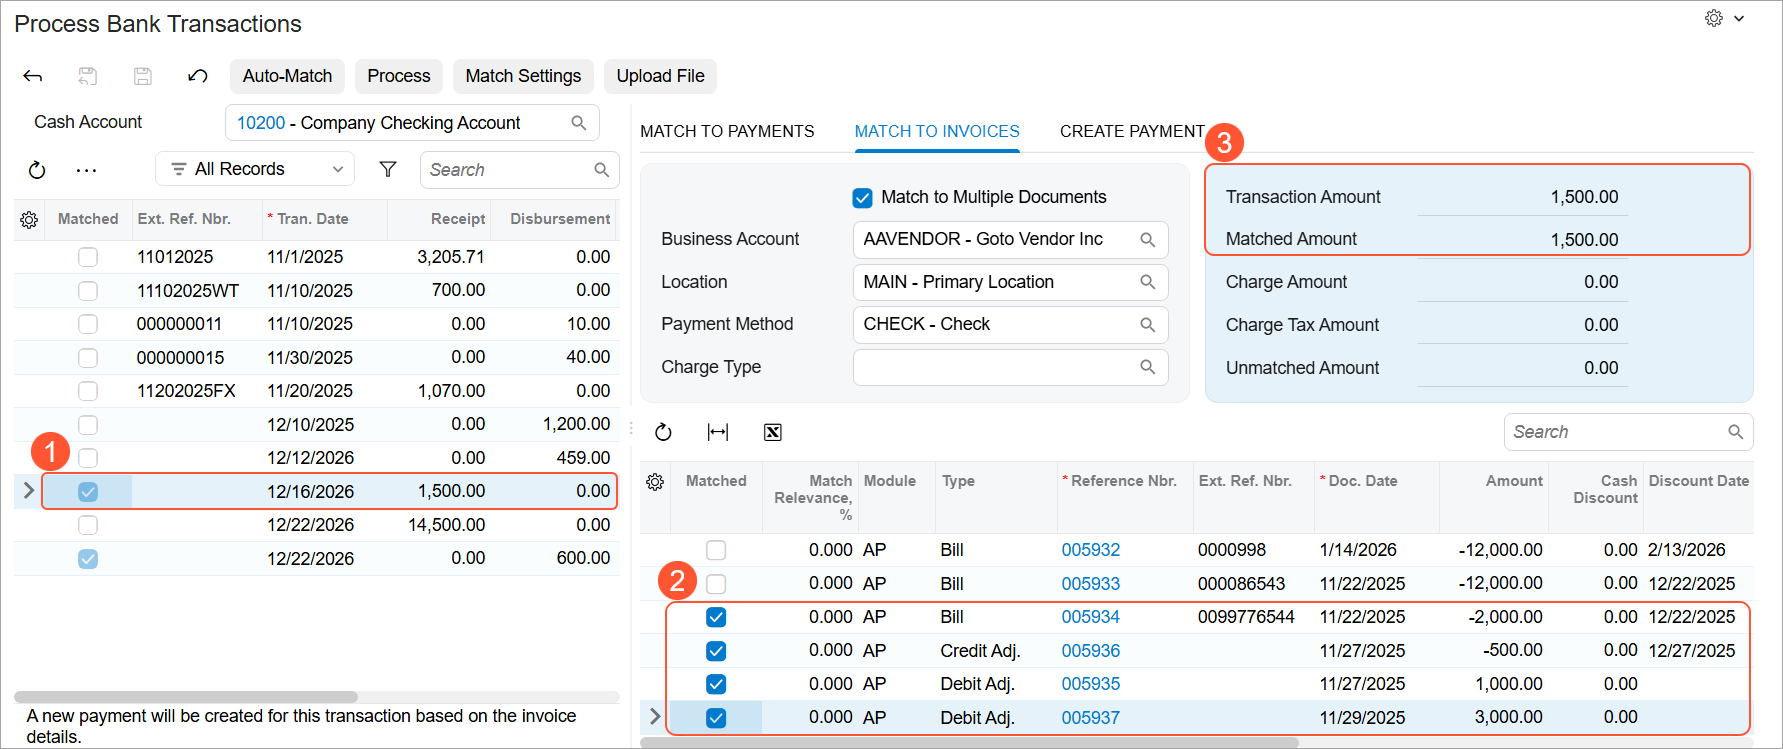Image resolution: width=1783 pixels, height=749 pixels.
Task: Click the save and close disk icon
Action: click(x=88, y=76)
